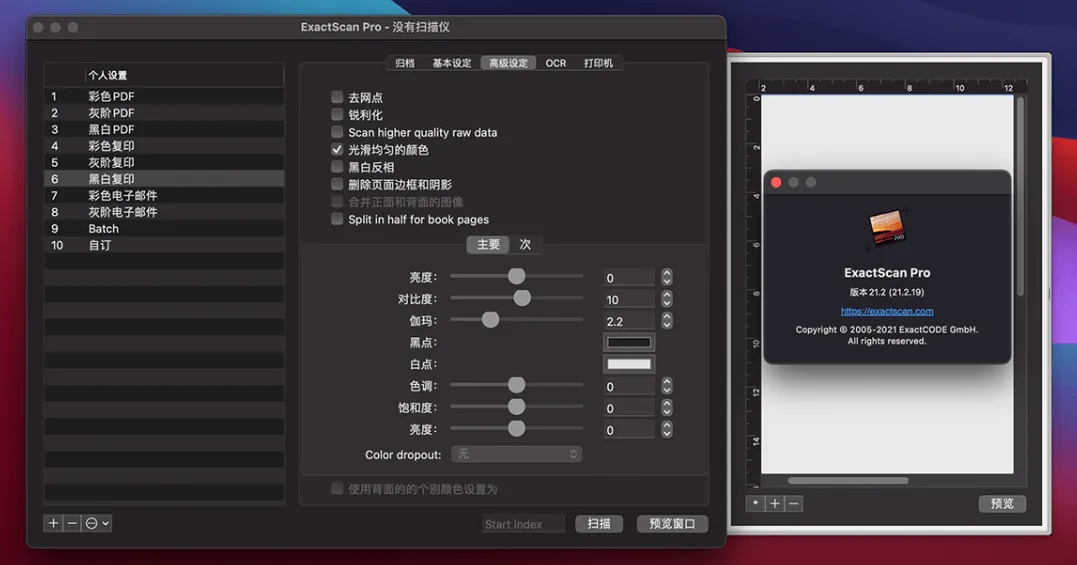The width and height of the screenshot is (1077, 565).
Task: Enable 删除页面边框和阴影 checkbox
Action: (337, 184)
